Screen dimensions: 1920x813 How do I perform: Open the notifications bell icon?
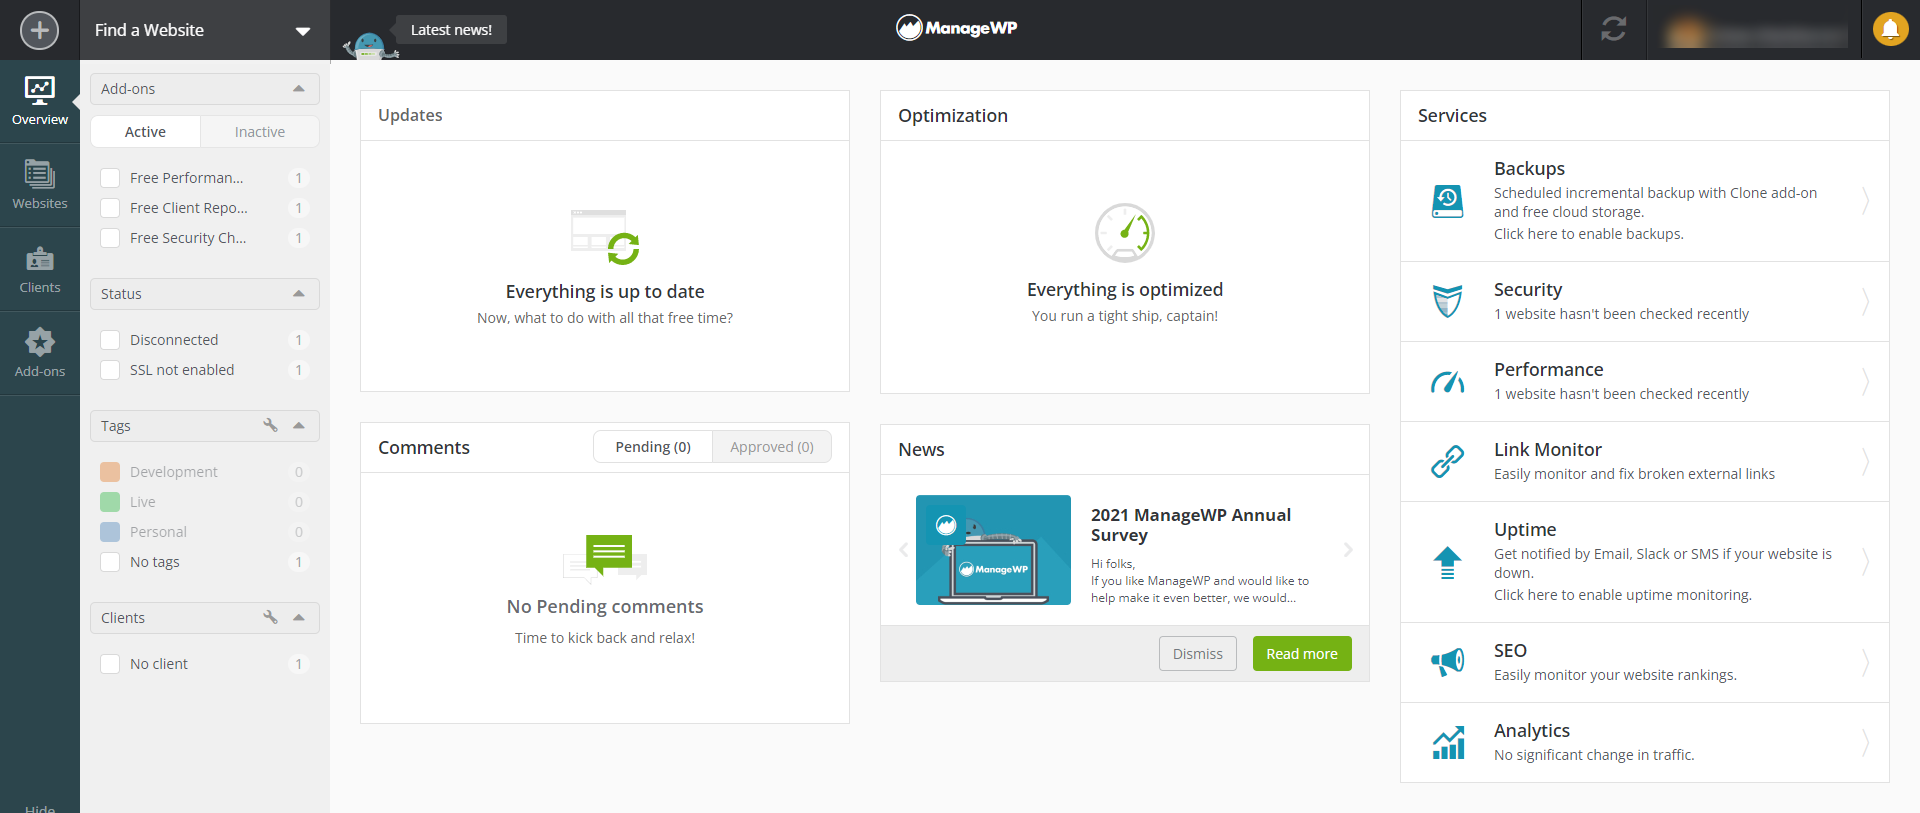[1890, 29]
